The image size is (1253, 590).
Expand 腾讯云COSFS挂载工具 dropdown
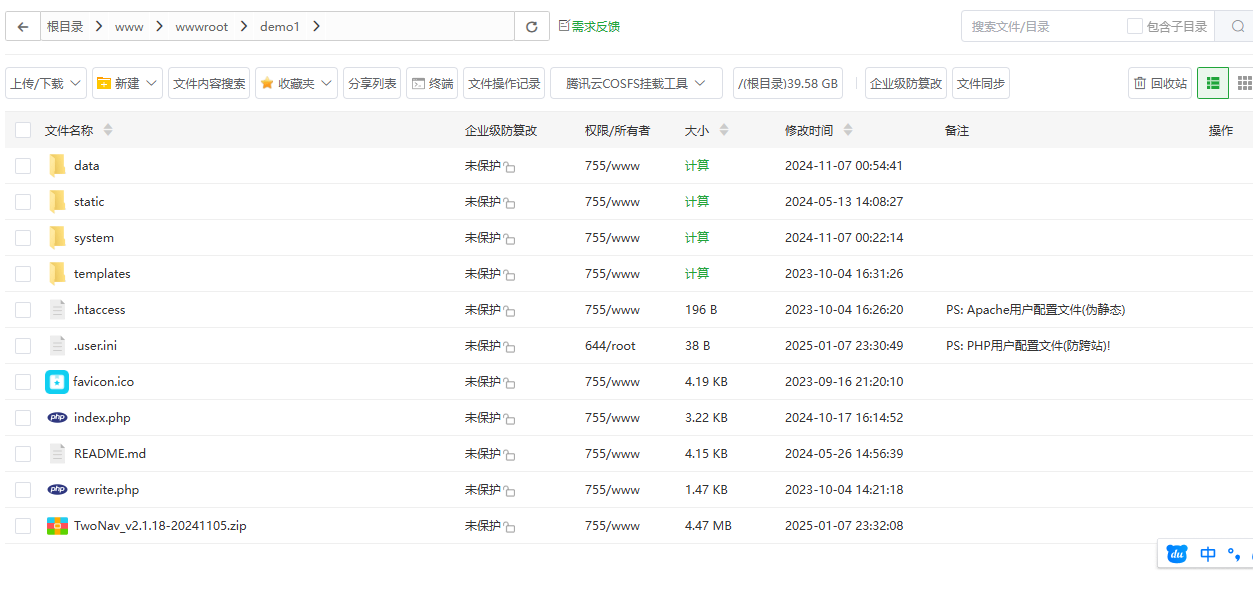pos(636,84)
